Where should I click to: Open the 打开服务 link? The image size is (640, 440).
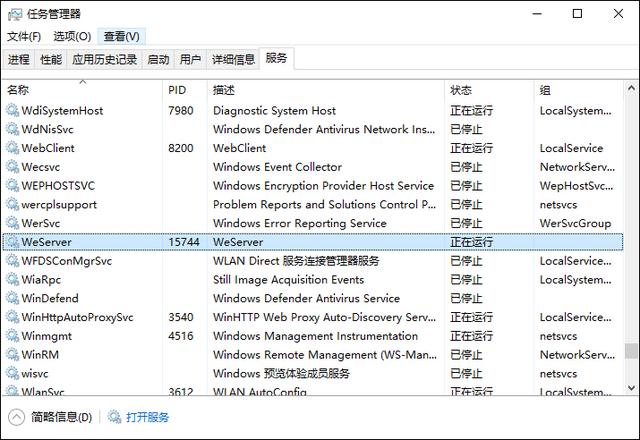[x=147, y=417]
